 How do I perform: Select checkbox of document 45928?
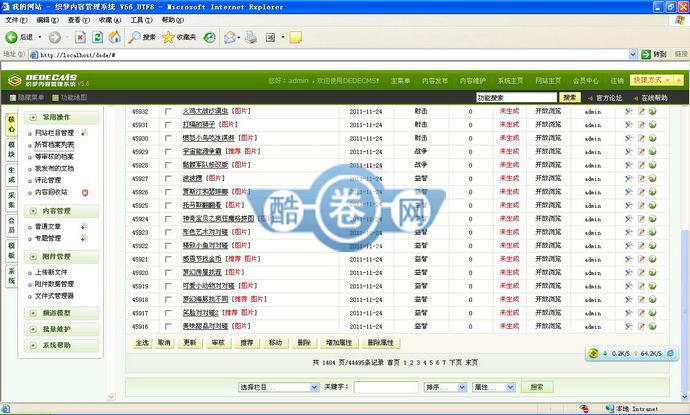168,165
